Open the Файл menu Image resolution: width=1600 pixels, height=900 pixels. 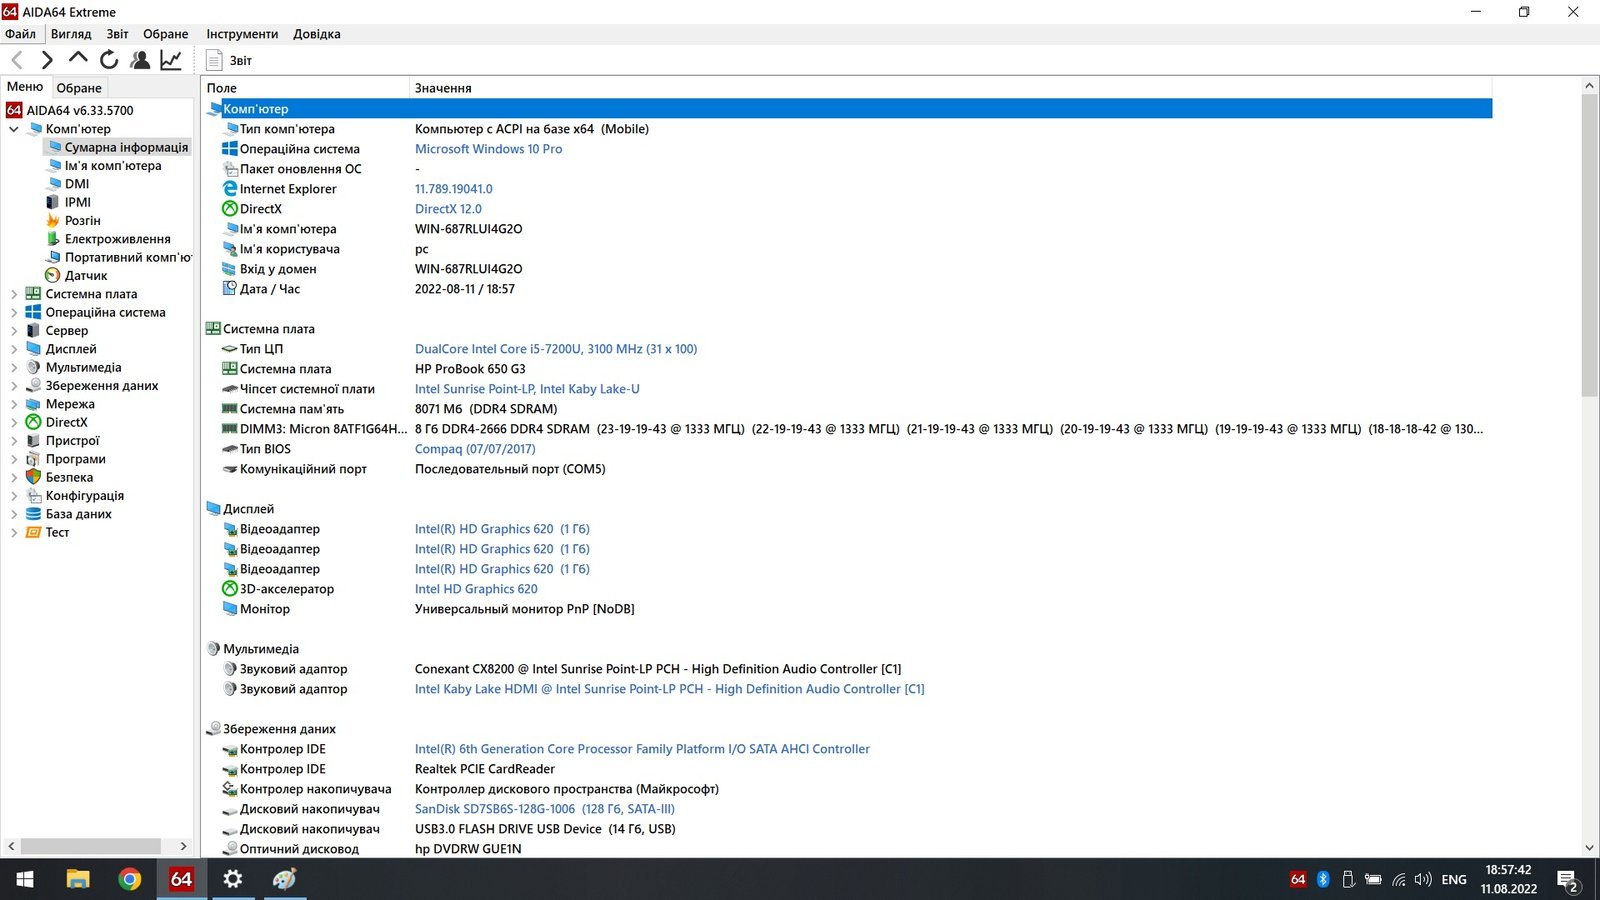tap(20, 34)
